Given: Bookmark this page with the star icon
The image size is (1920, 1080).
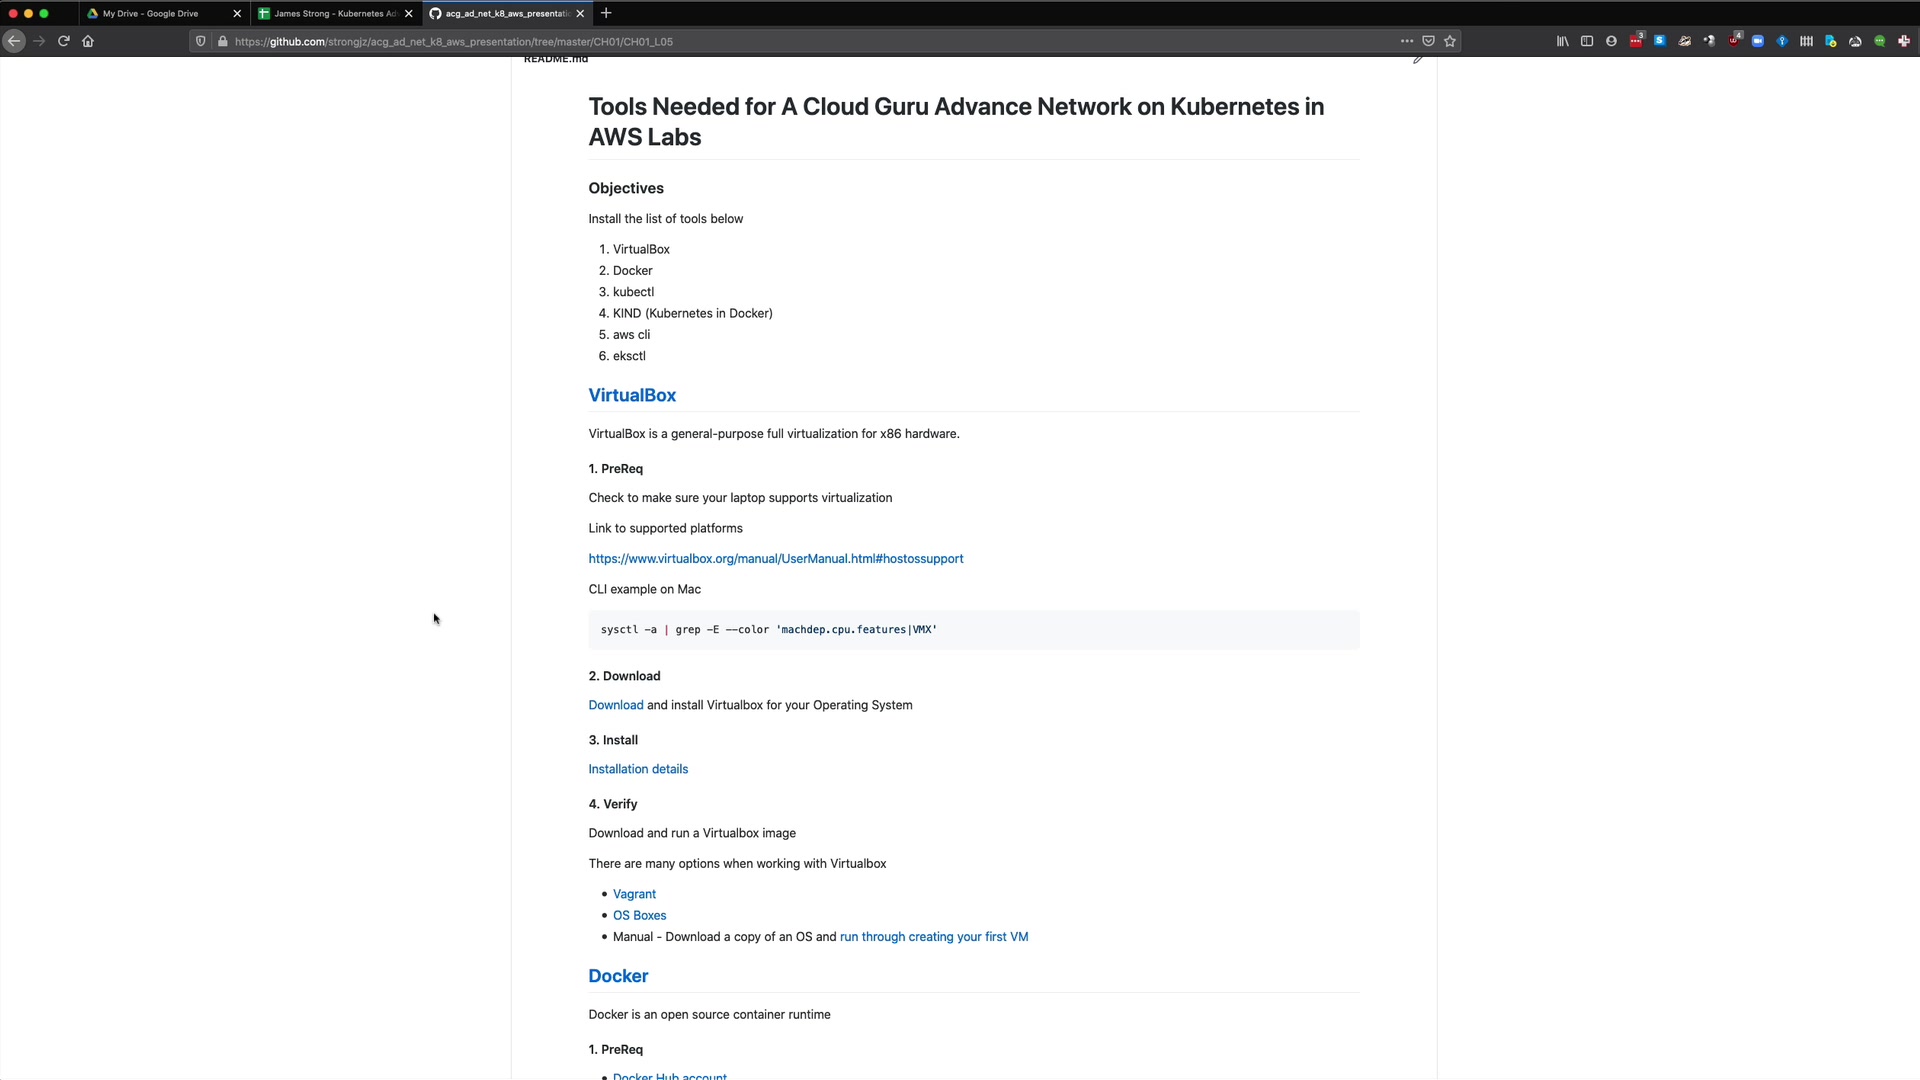Looking at the screenshot, I should pyautogui.click(x=1450, y=41).
